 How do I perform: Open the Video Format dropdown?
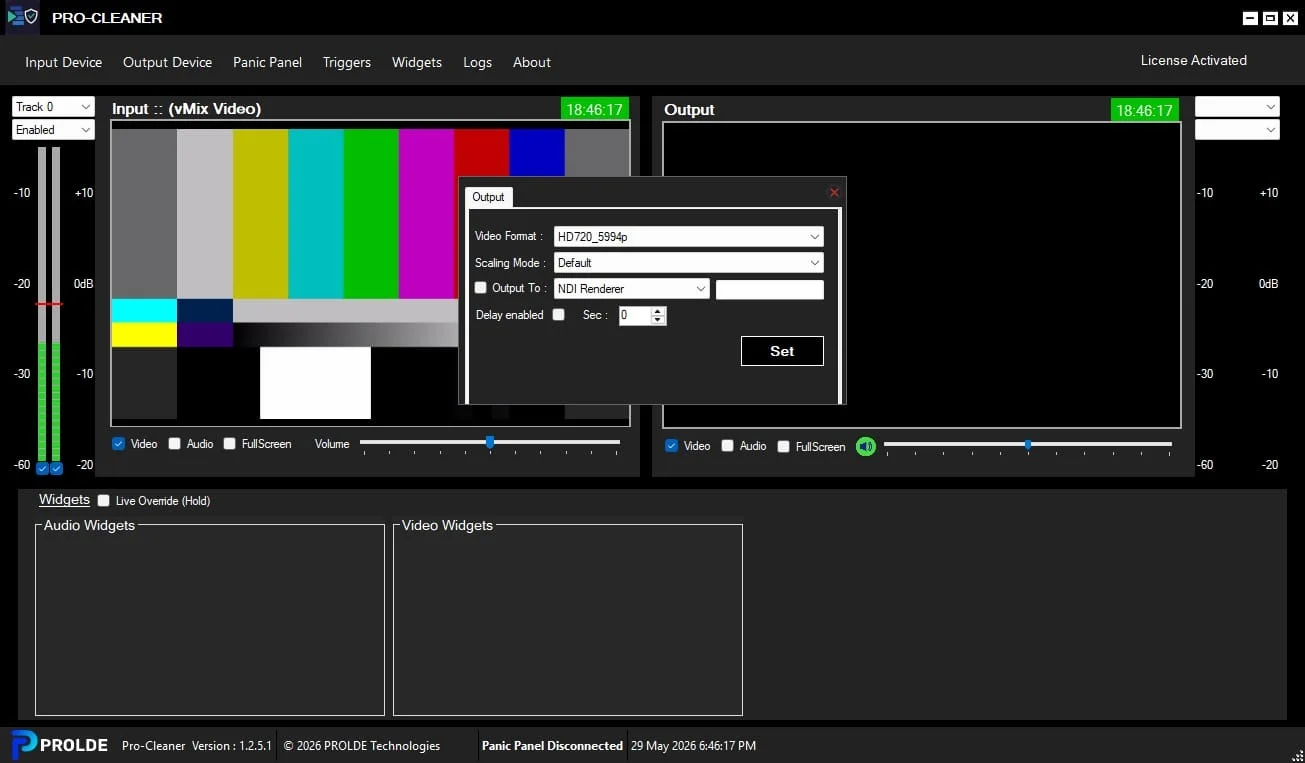pyautogui.click(x=689, y=237)
